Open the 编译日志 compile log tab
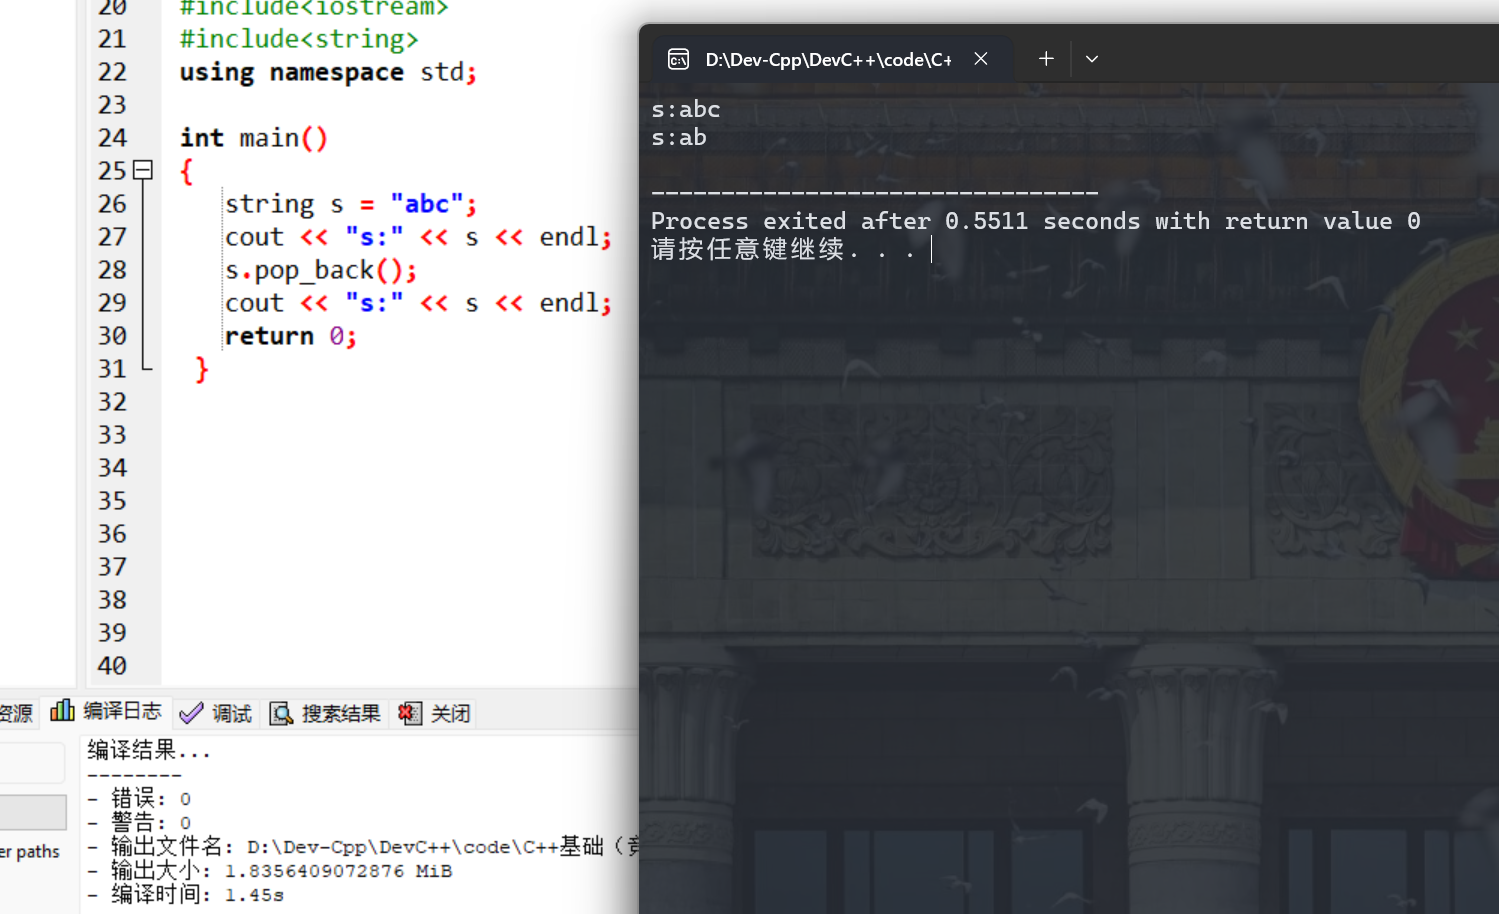 [107, 711]
